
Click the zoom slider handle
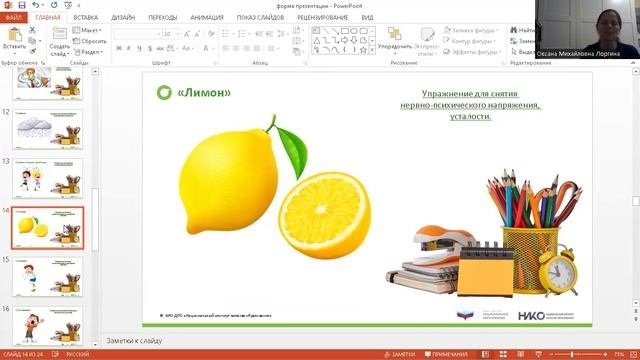572,354
